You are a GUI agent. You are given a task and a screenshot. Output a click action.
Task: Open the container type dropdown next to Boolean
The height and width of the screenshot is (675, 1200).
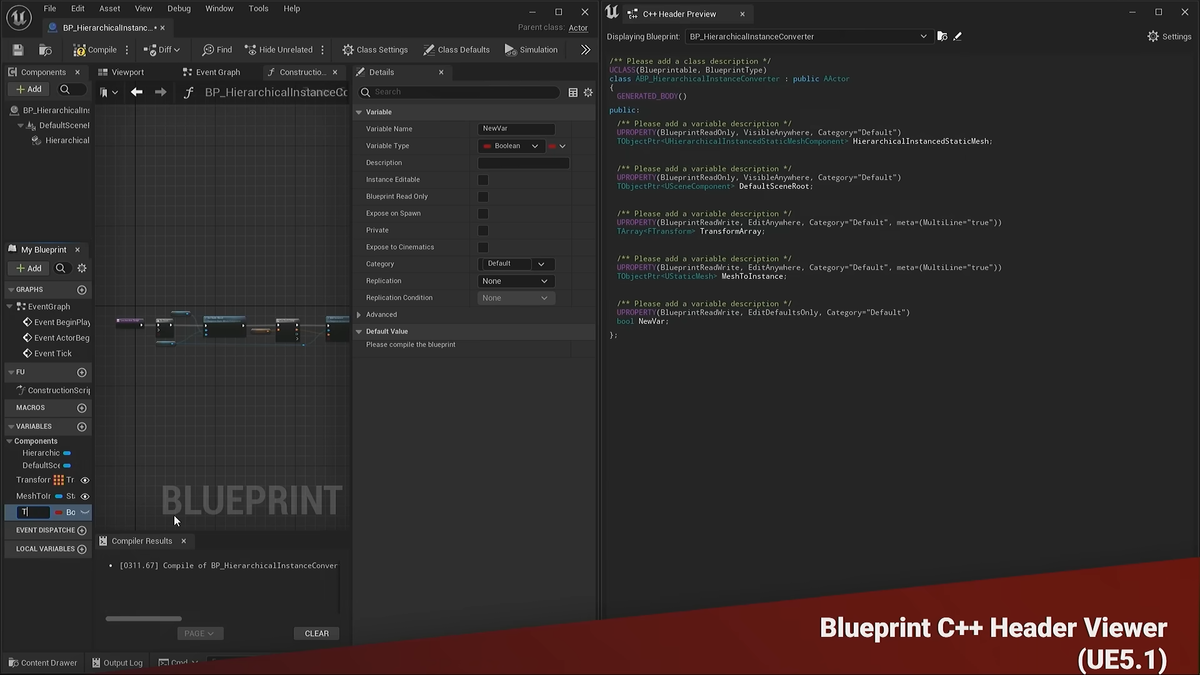(557, 146)
